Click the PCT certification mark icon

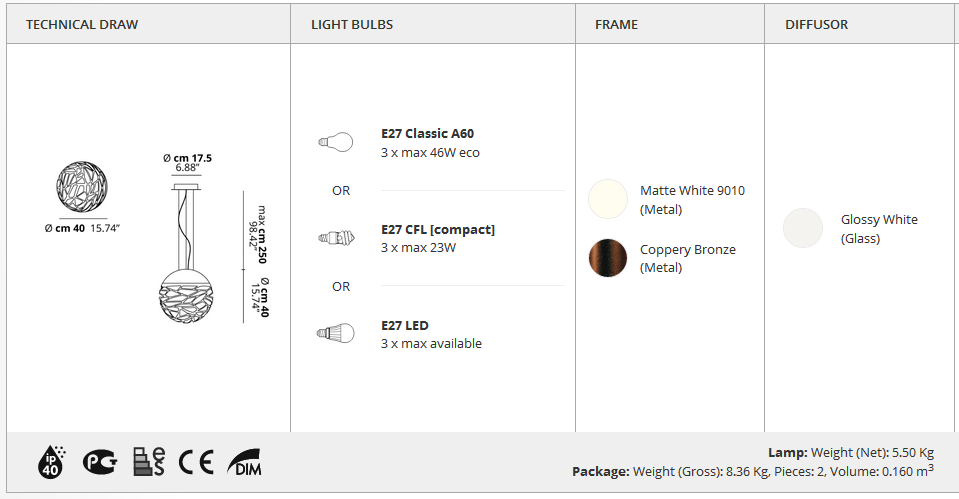click(x=99, y=461)
